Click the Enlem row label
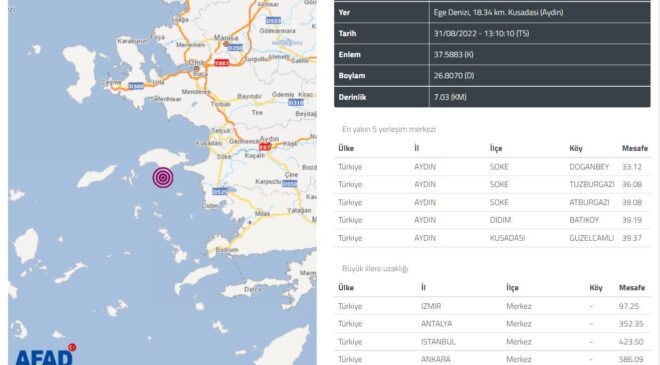The width and height of the screenshot is (660, 365). pyautogui.click(x=349, y=54)
